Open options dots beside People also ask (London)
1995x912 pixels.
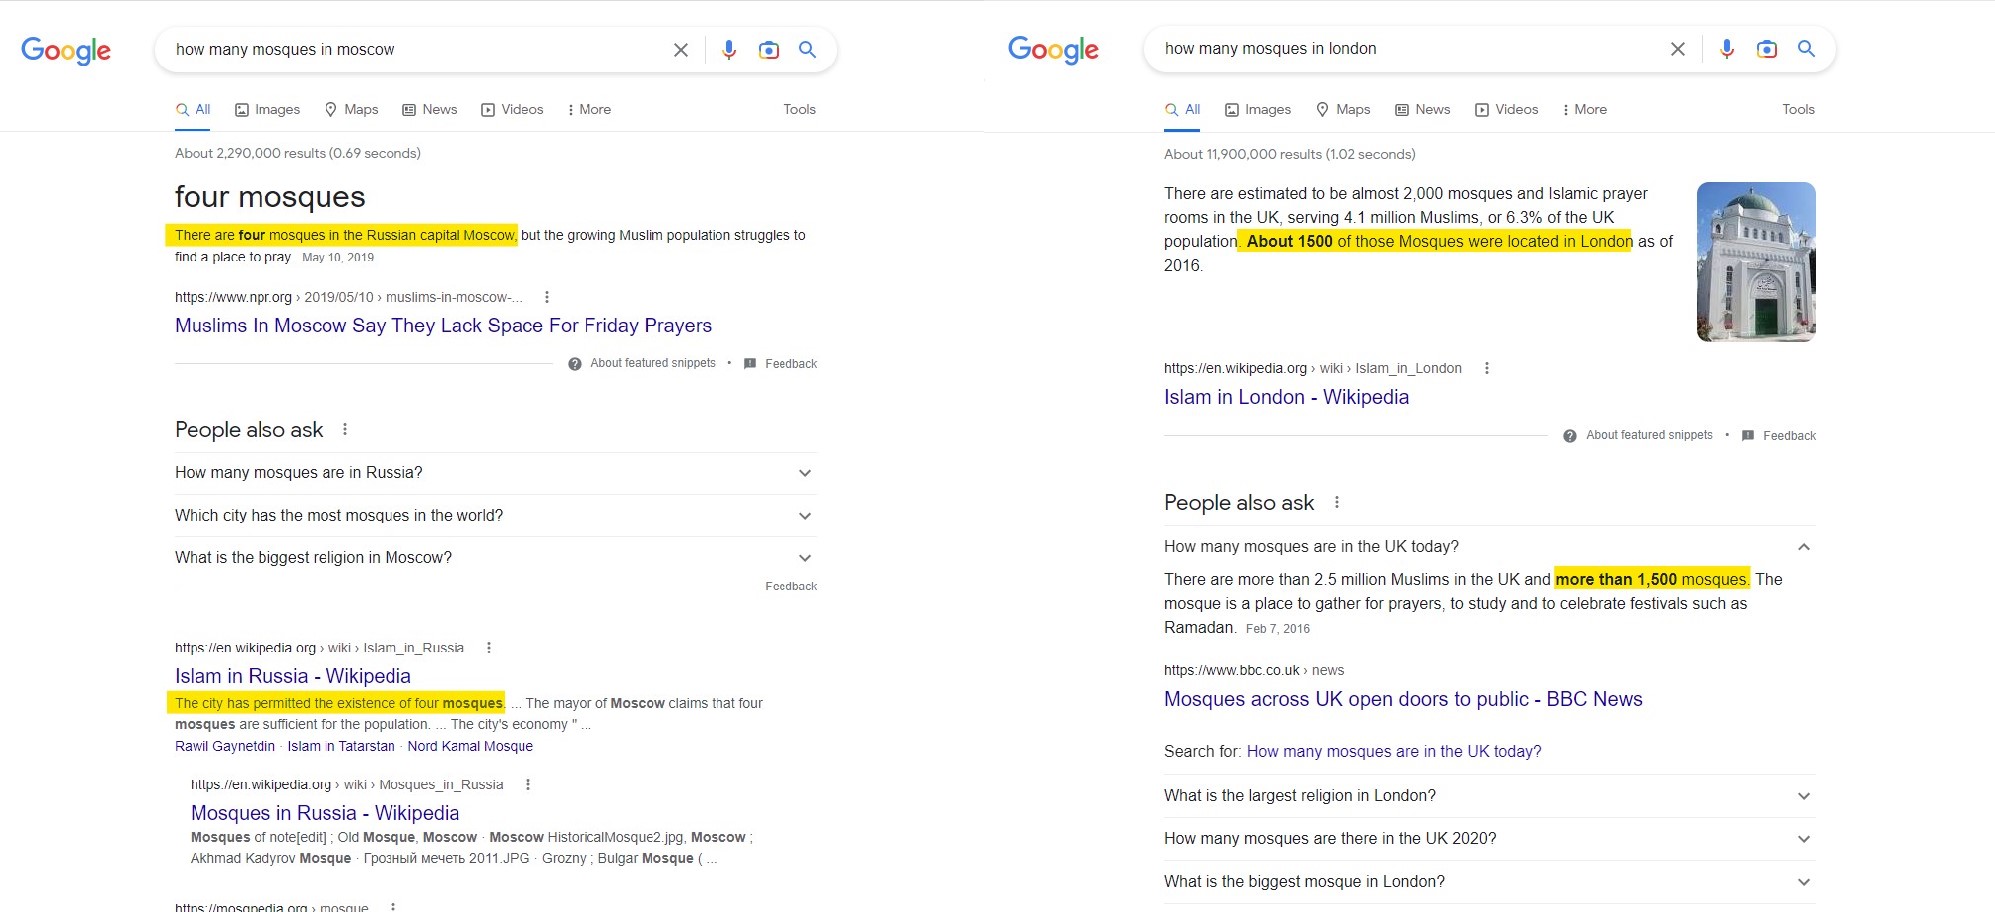[1337, 502]
